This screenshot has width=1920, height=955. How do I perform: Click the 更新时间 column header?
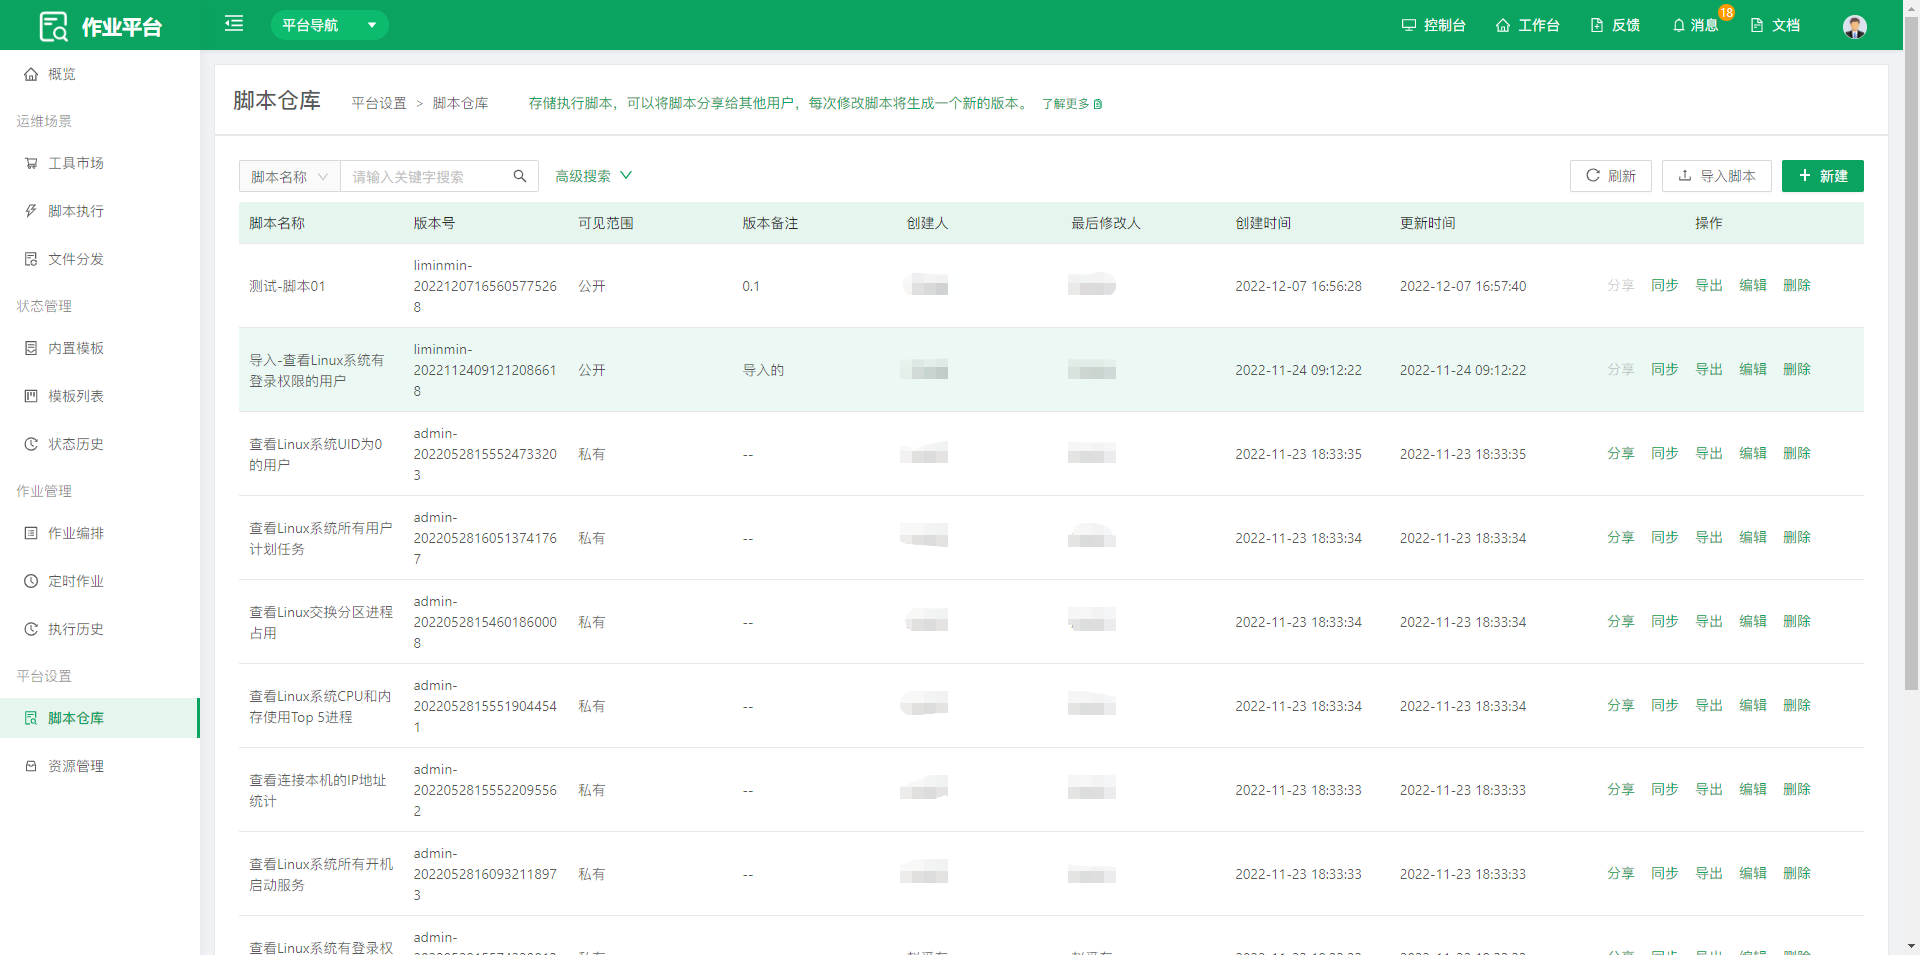1428,223
